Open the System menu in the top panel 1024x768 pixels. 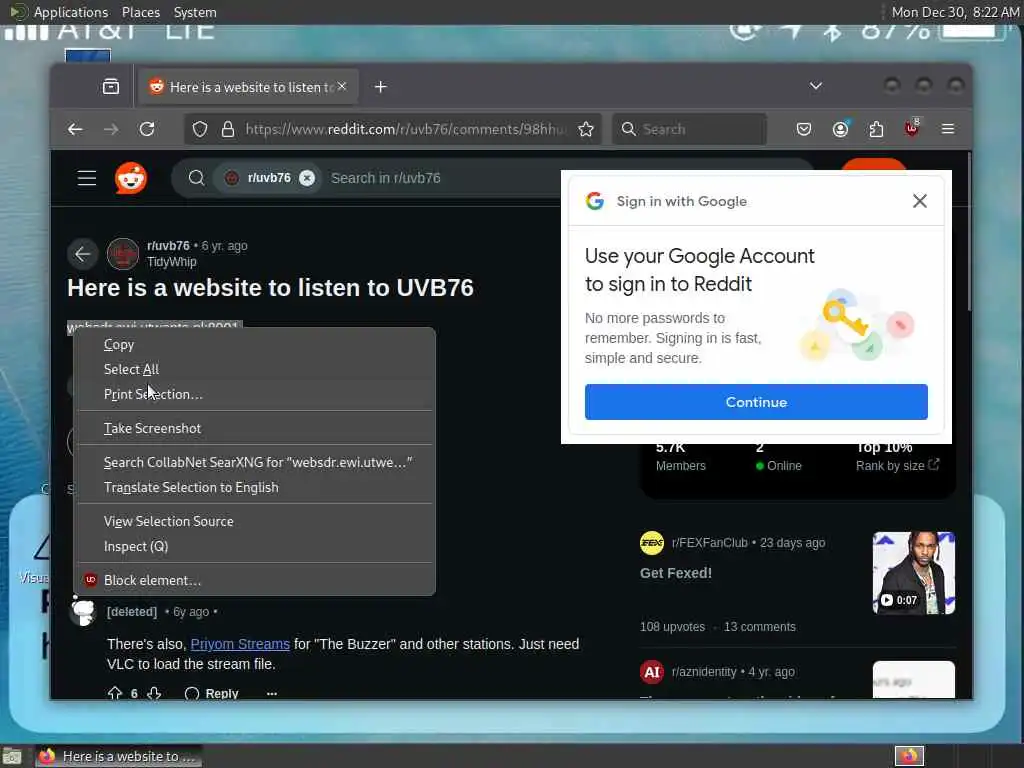[x=195, y=12]
